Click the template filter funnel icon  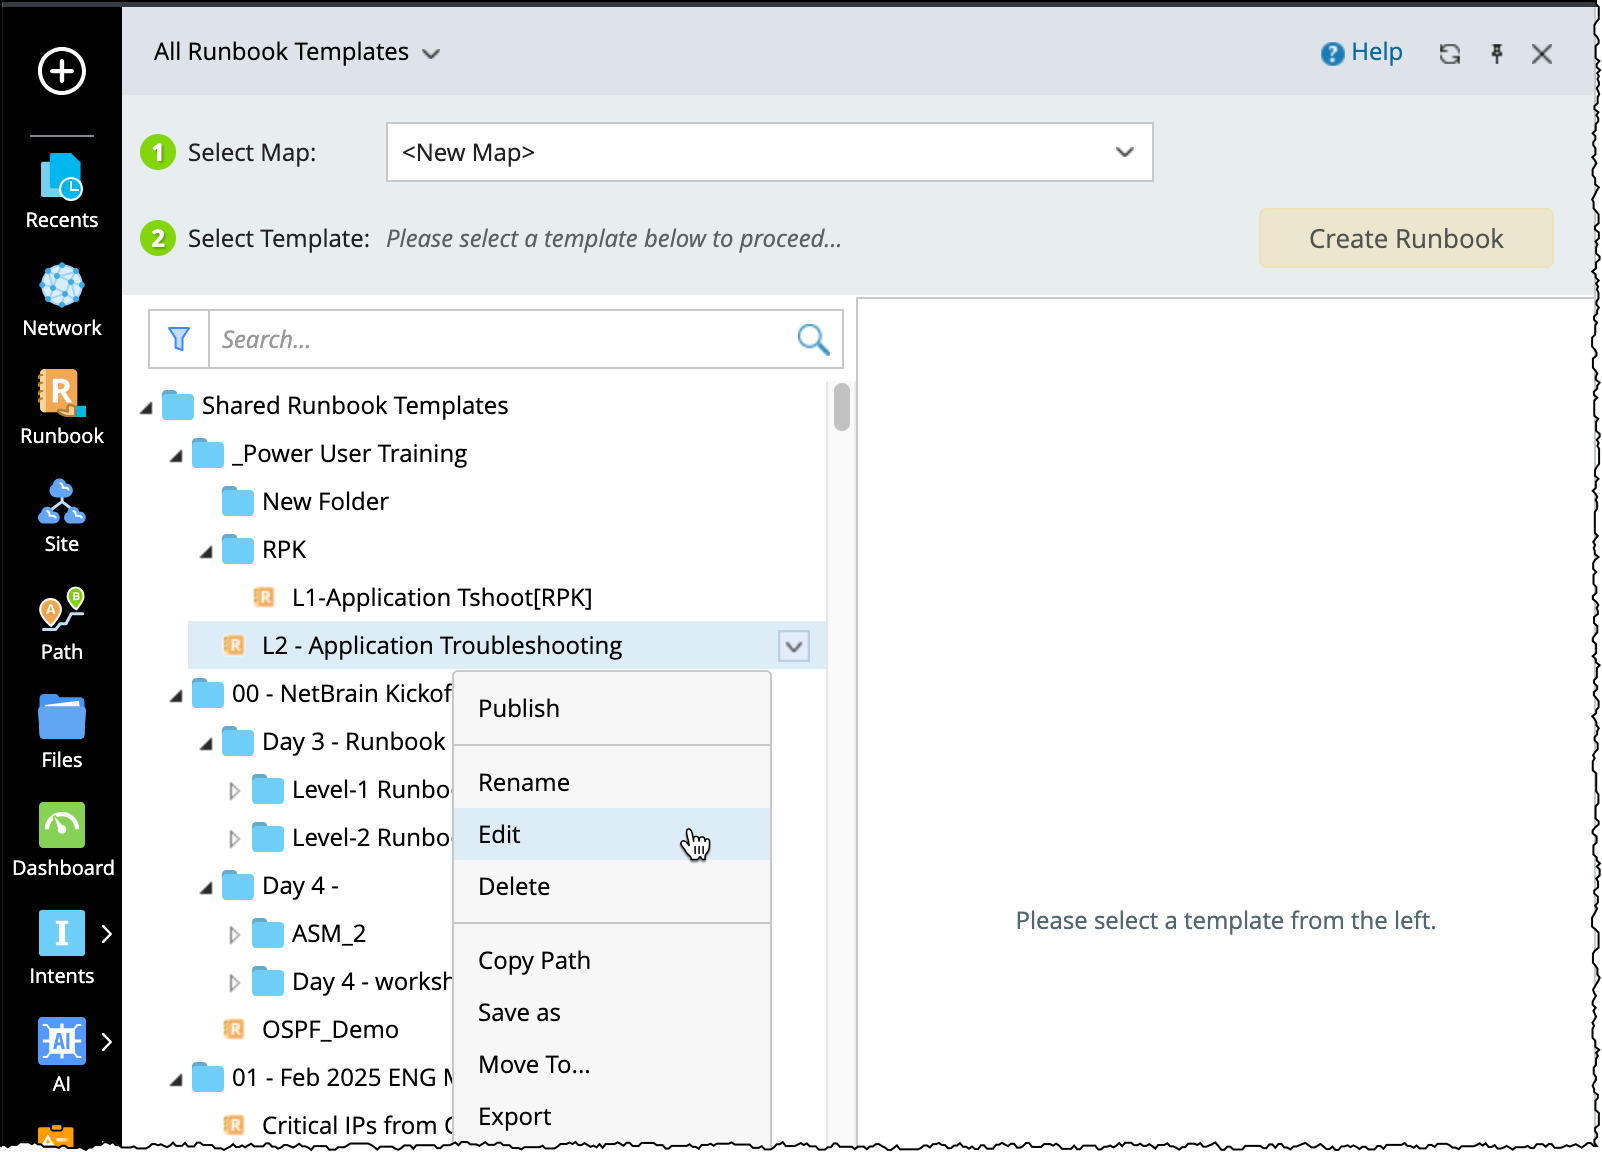179,339
